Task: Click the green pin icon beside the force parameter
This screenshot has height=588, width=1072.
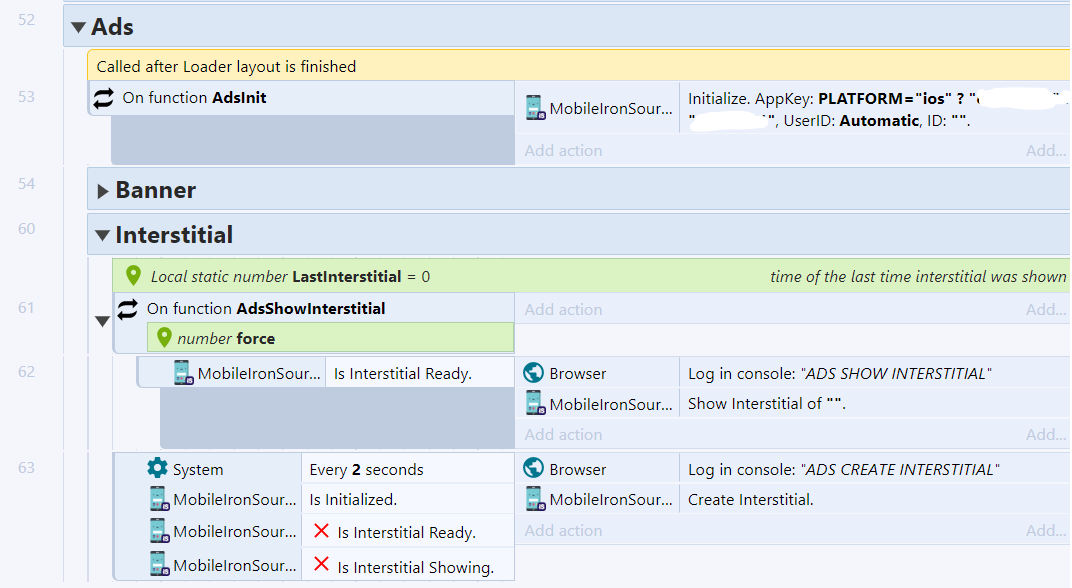Action: (164, 336)
